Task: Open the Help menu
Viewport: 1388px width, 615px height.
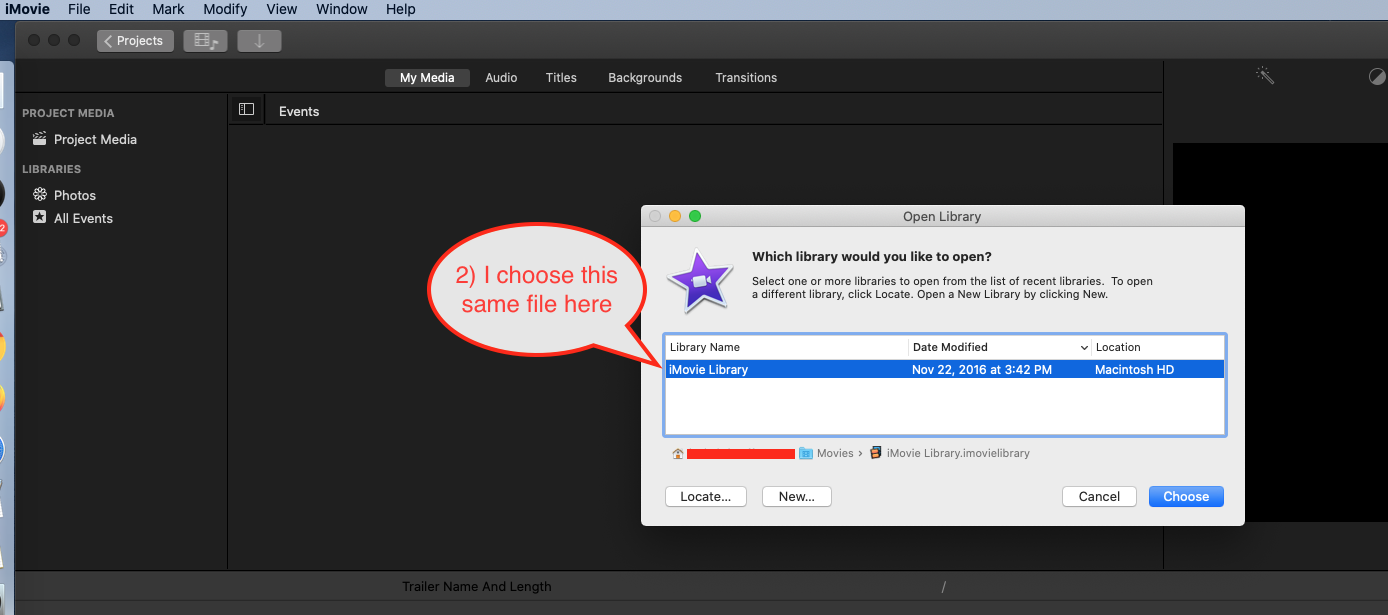Action: pos(400,9)
